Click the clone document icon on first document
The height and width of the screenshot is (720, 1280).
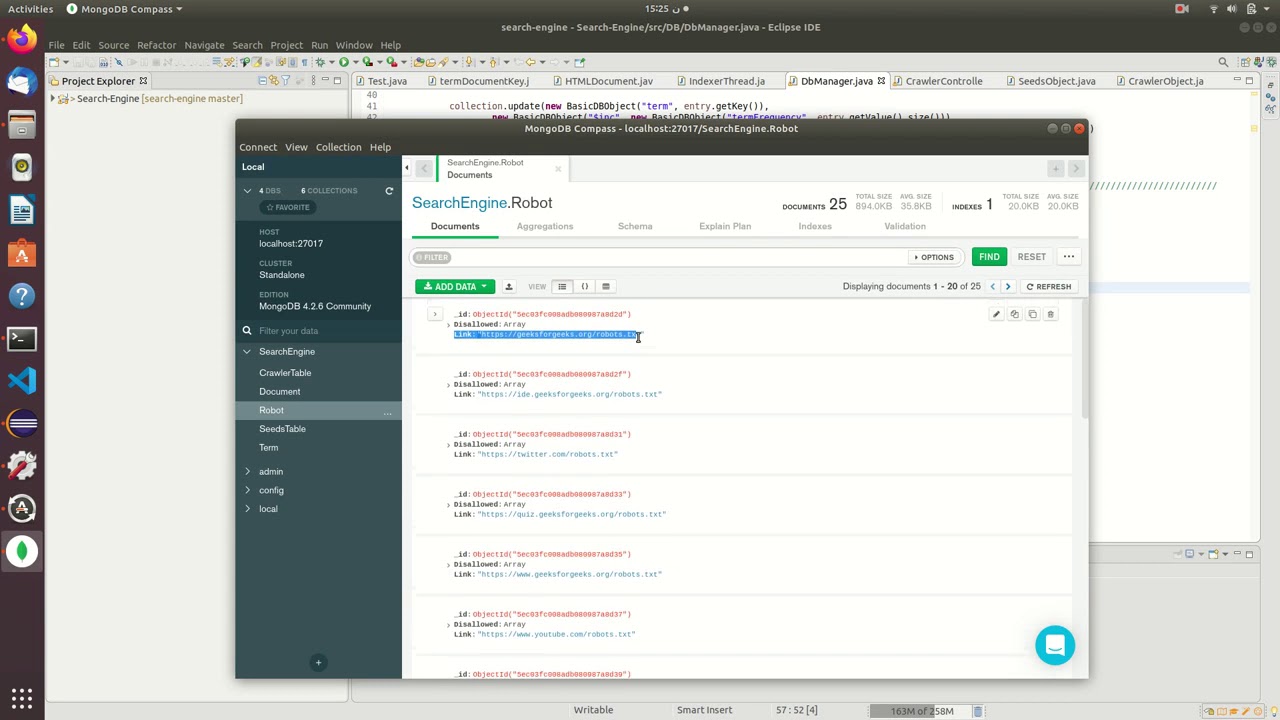1032,314
